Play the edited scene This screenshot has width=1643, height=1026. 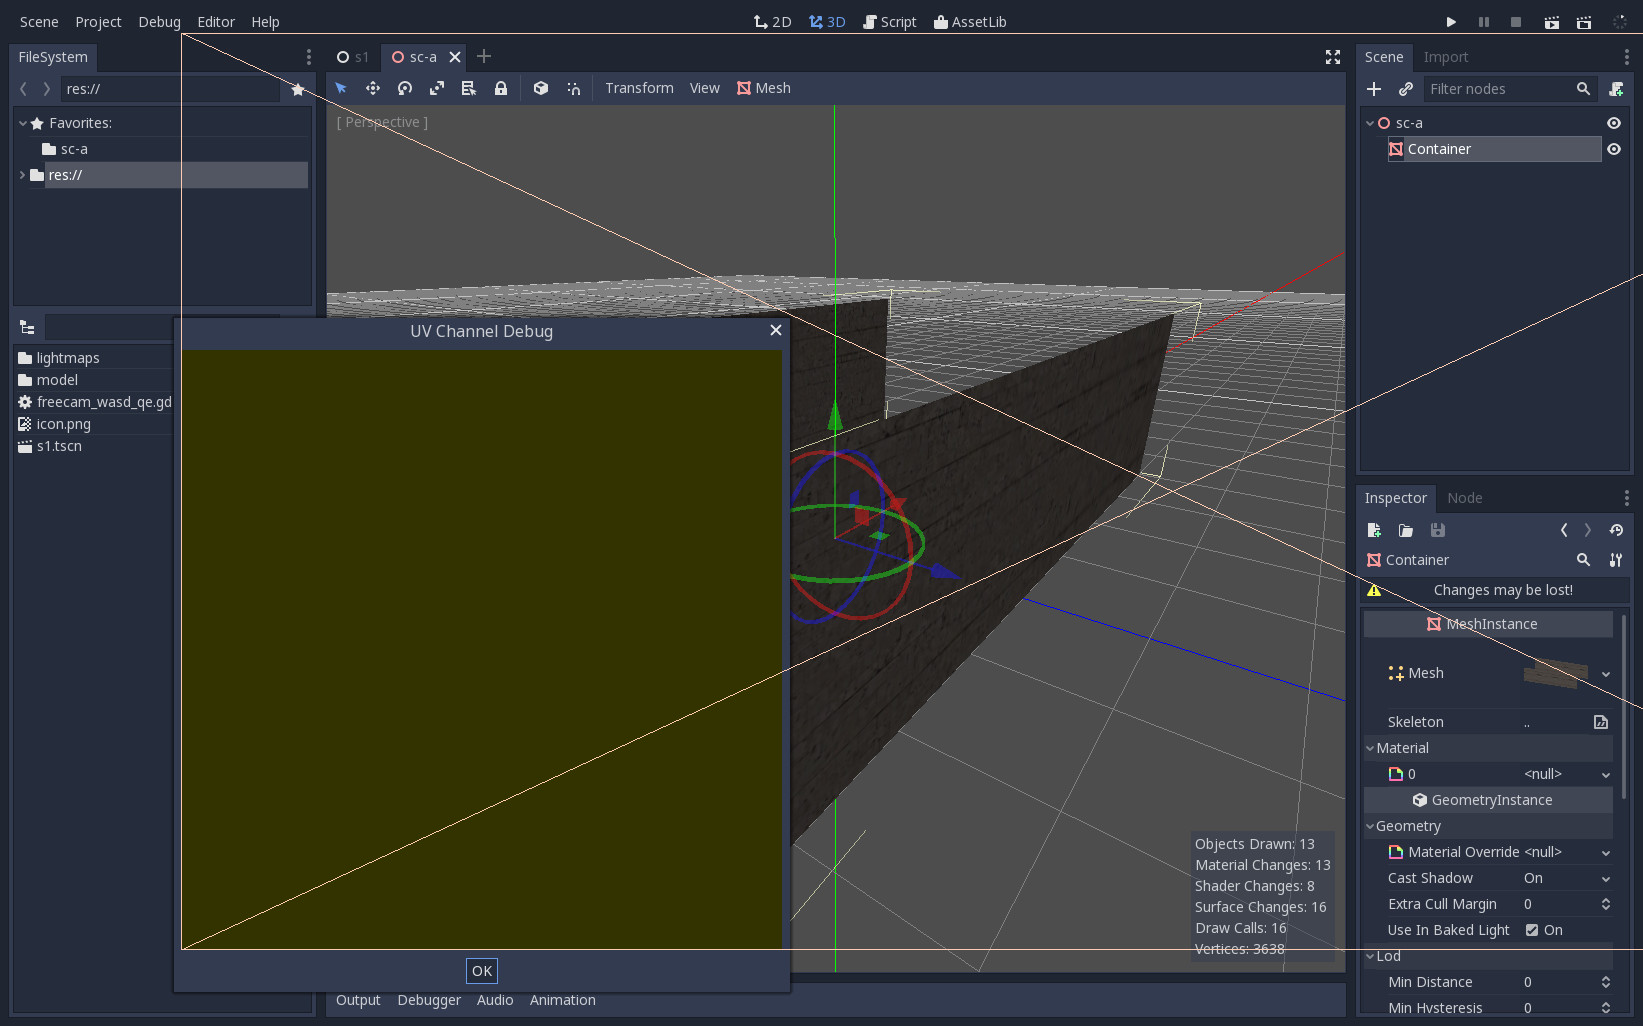click(x=1552, y=22)
